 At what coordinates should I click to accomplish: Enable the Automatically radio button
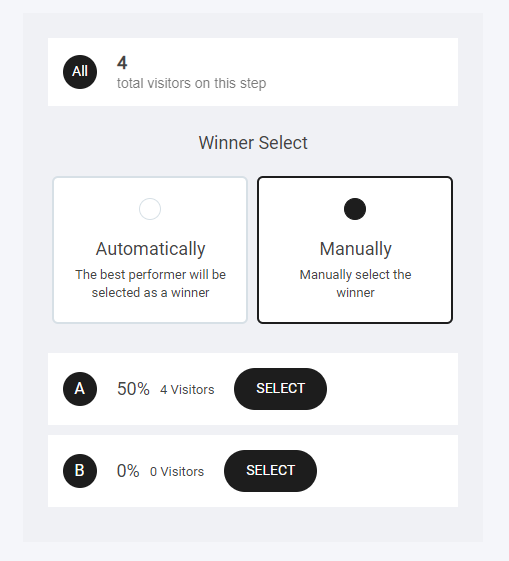150,209
